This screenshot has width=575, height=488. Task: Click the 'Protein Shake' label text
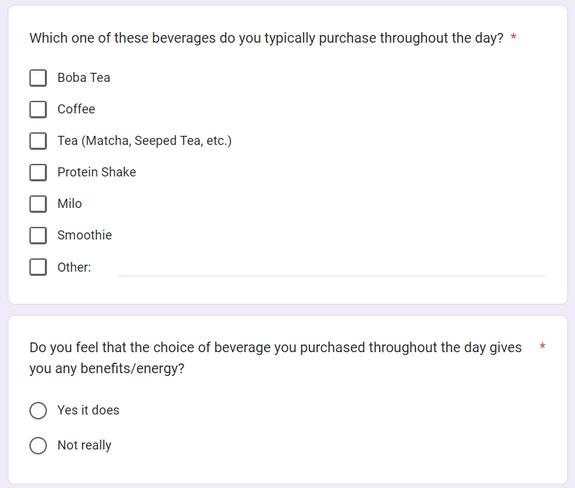pos(97,172)
